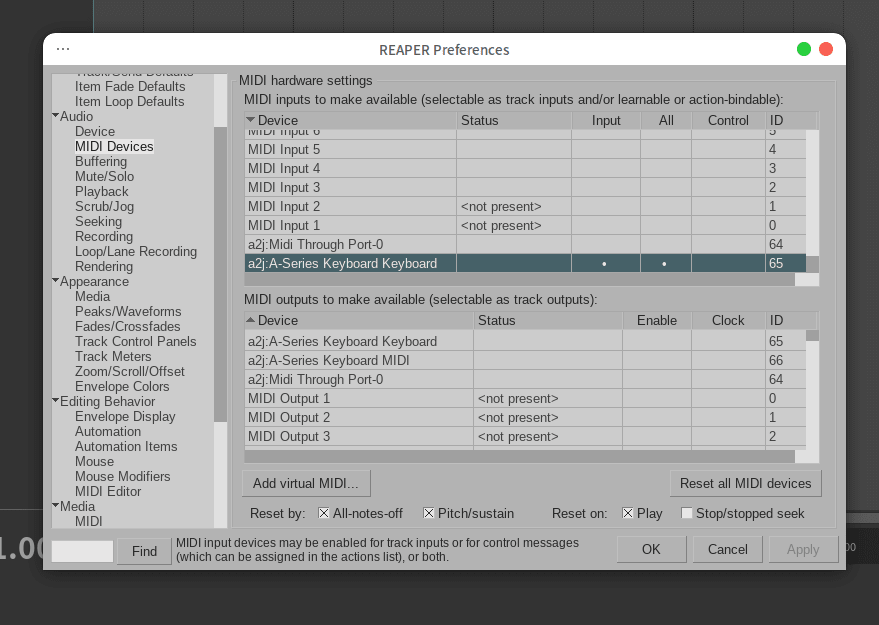Open Track Control Panels page
This screenshot has width=879, height=625.
pos(136,342)
